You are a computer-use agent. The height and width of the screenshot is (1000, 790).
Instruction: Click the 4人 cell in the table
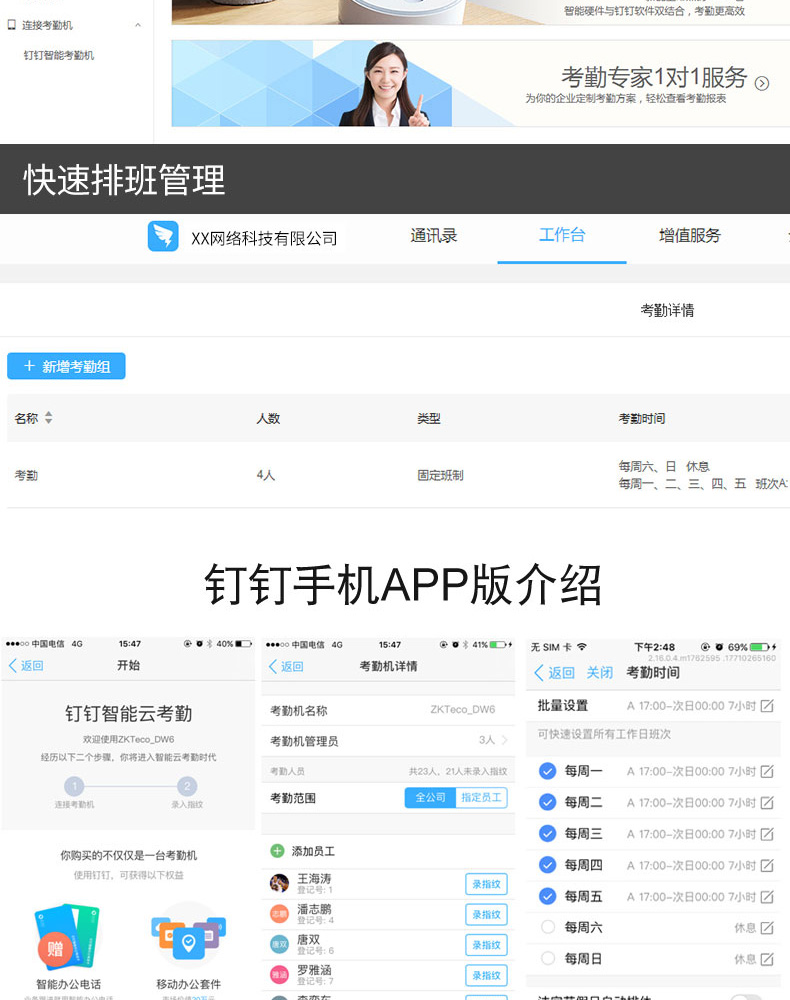pos(266,475)
